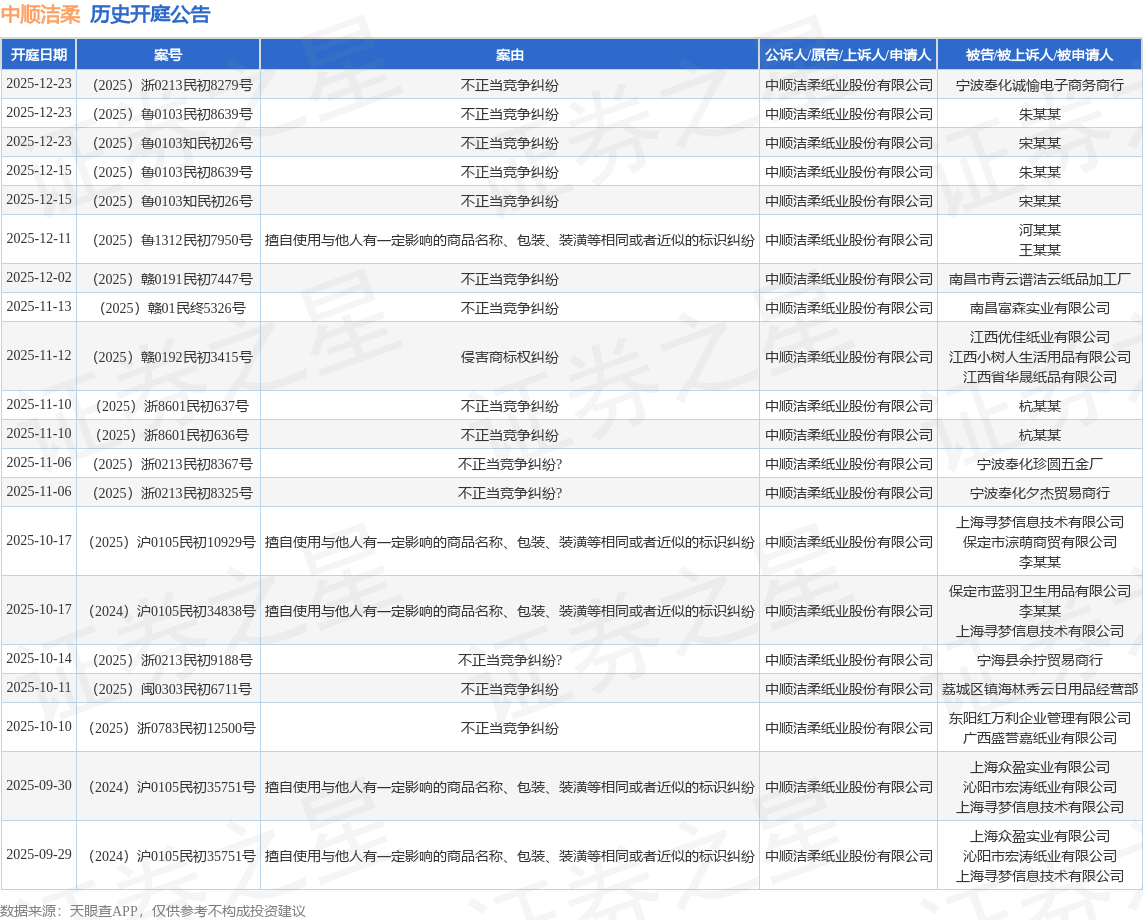
Task: Select defendant 东阳红万利企业管理有限公司
Action: tap(1039, 718)
